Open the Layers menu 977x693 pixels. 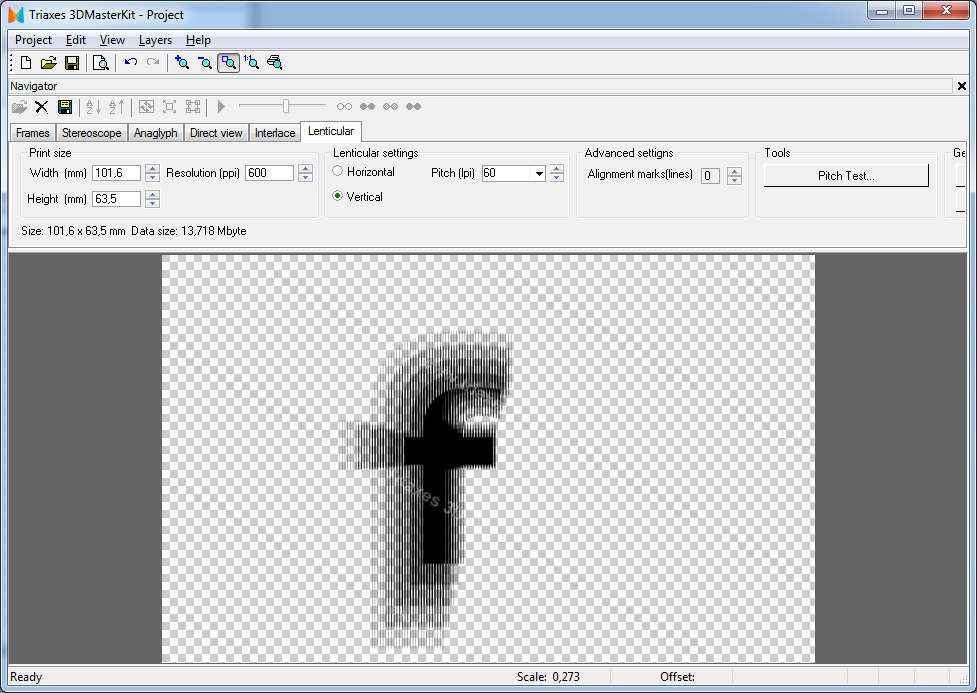(x=155, y=40)
